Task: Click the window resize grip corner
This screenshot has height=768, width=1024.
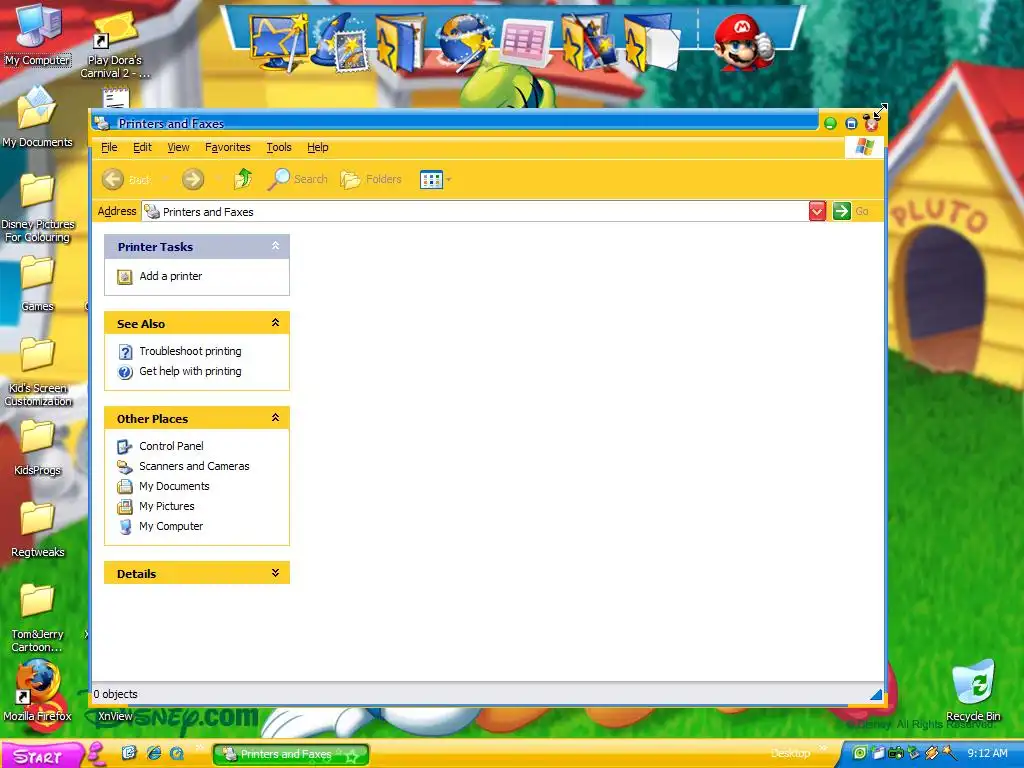Action: pyautogui.click(x=876, y=695)
